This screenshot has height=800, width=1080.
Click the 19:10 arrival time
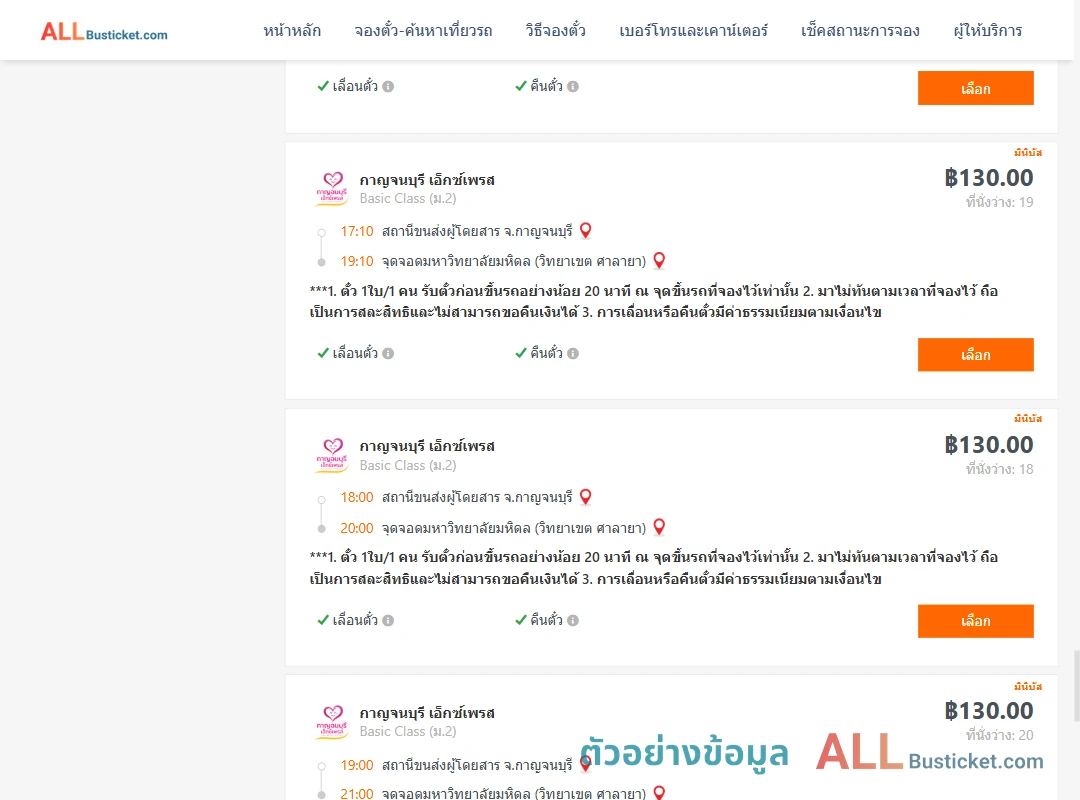[x=357, y=261]
